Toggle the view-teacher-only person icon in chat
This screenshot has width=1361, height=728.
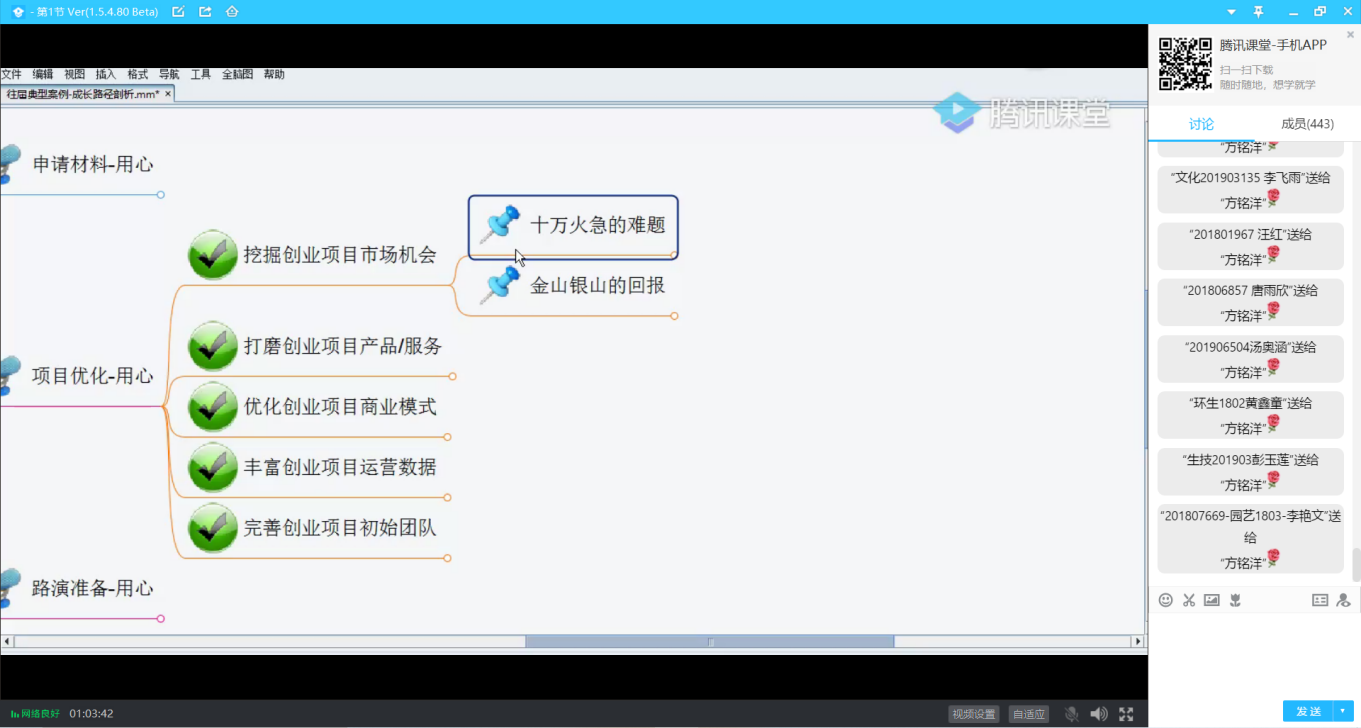click(x=1343, y=600)
